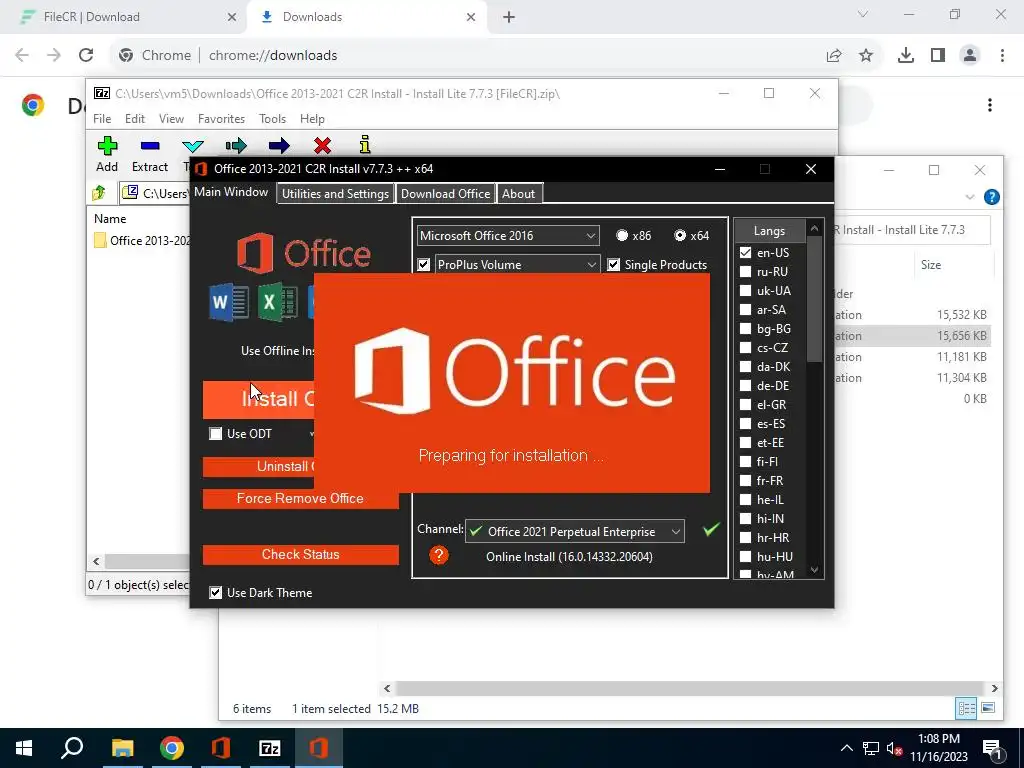Viewport: 1024px width, 768px height.
Task: Select the x64 architecture radio button
Action: click(680, 235)
